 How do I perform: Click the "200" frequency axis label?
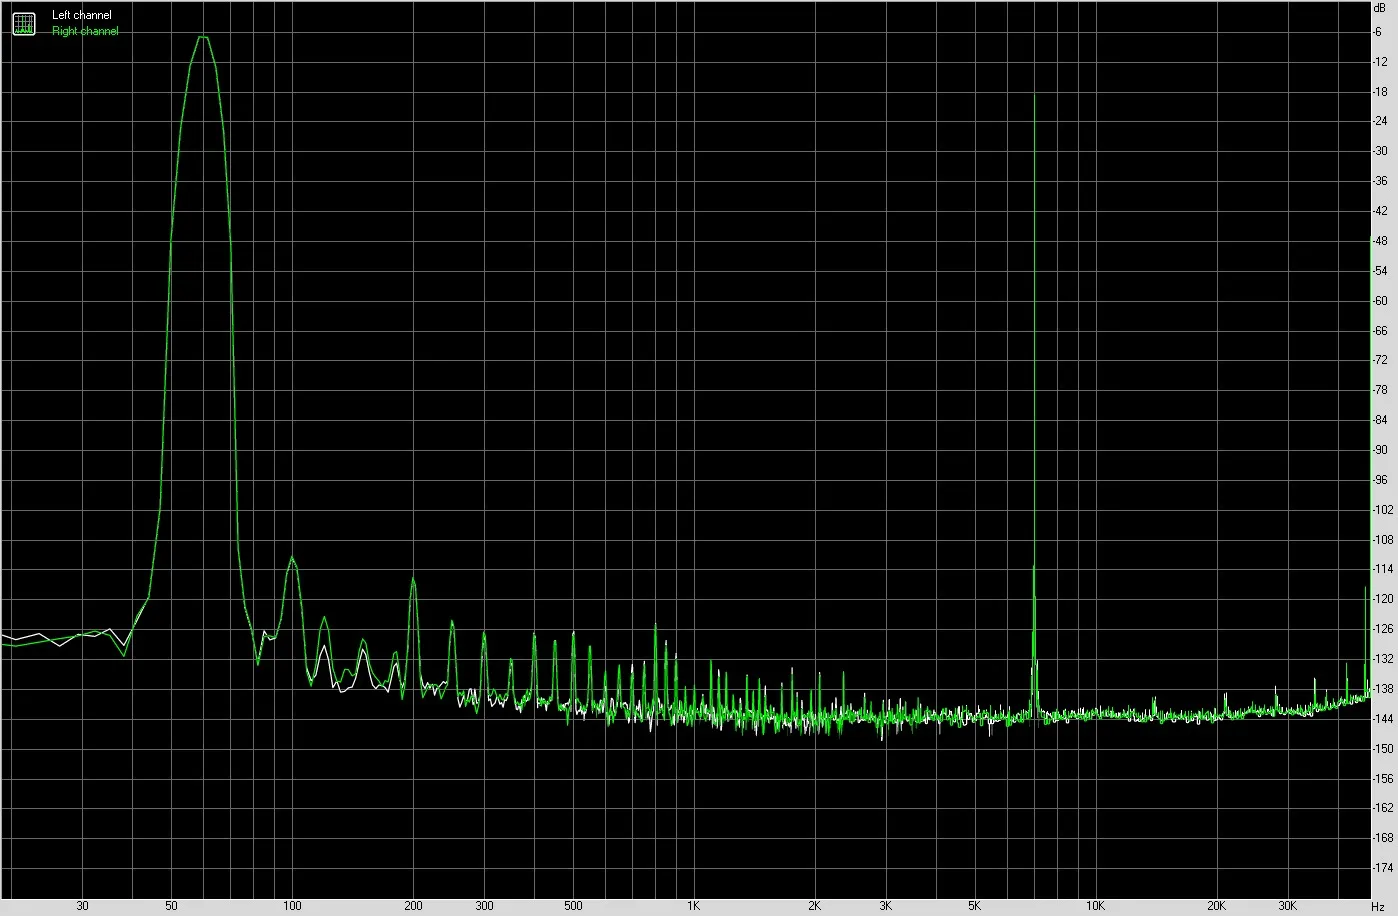coord(413,906)
